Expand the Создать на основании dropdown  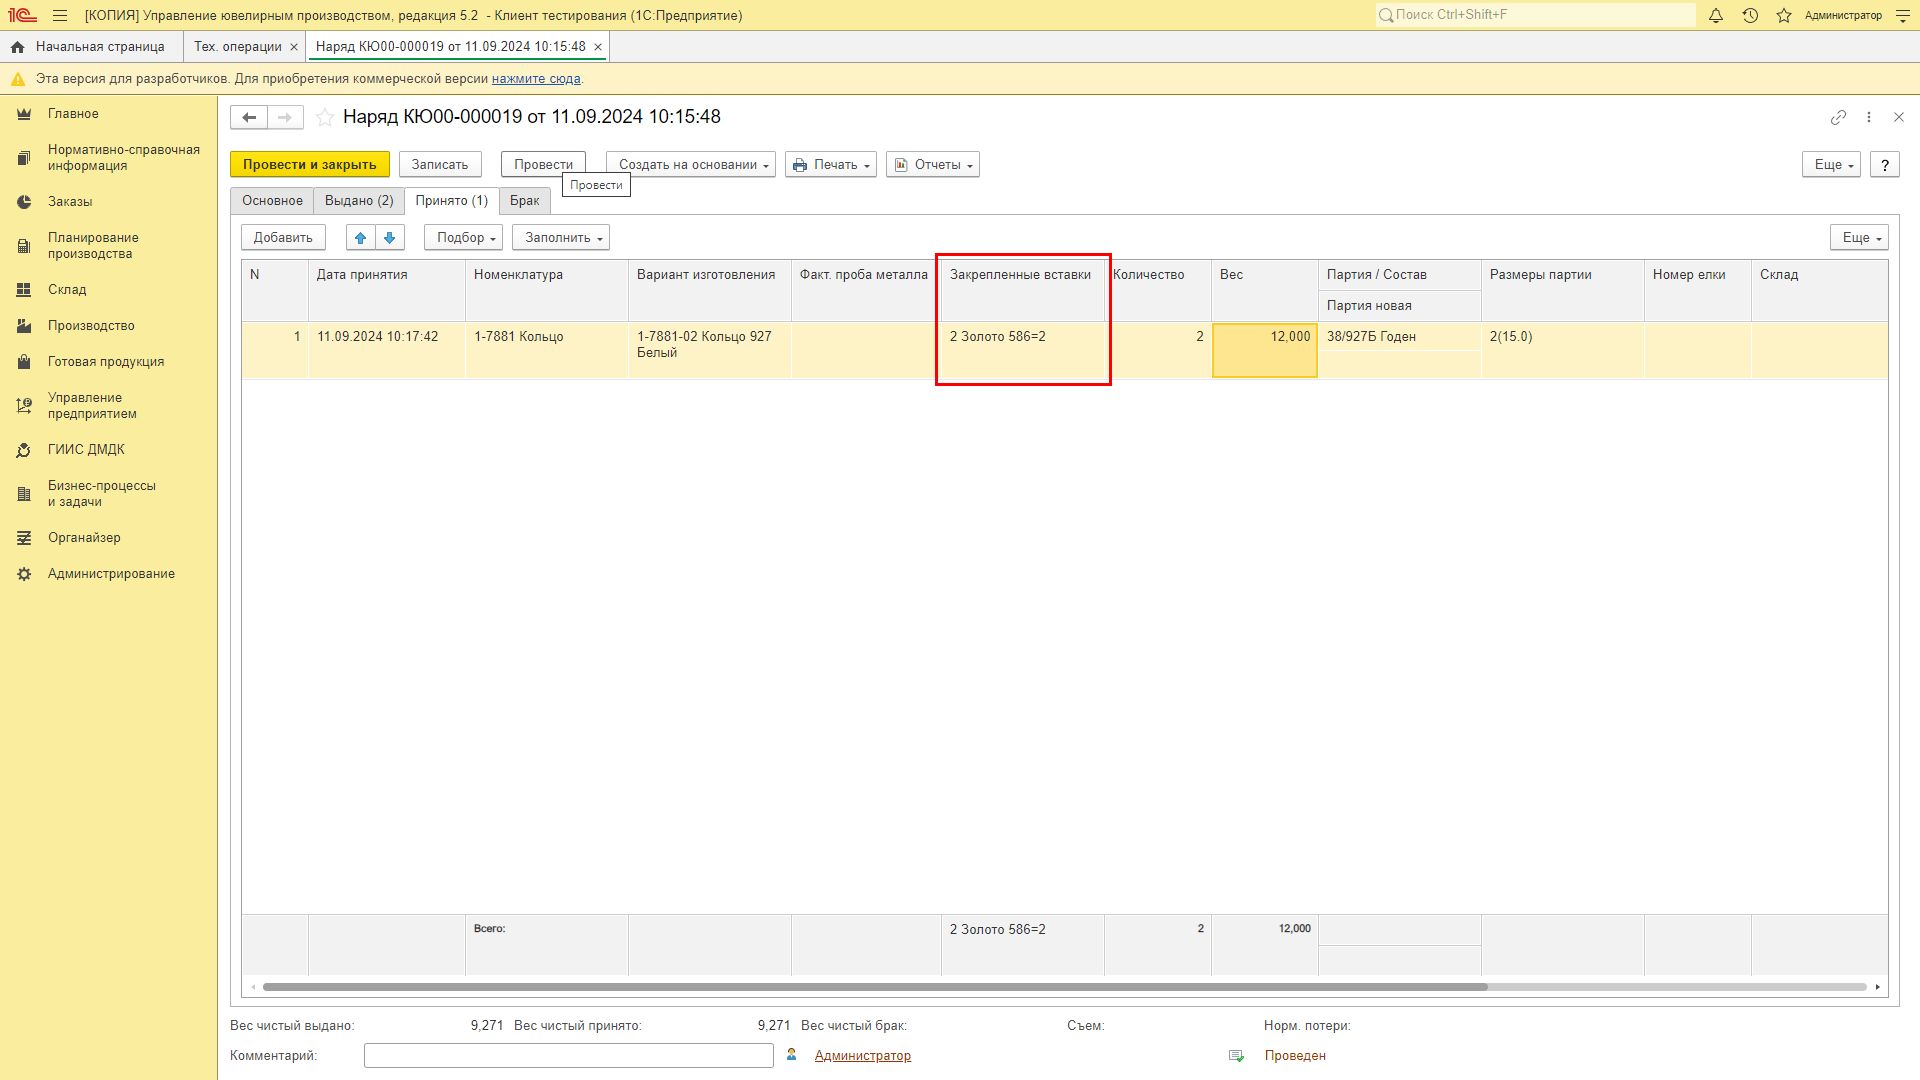click(x=691, y=165)
